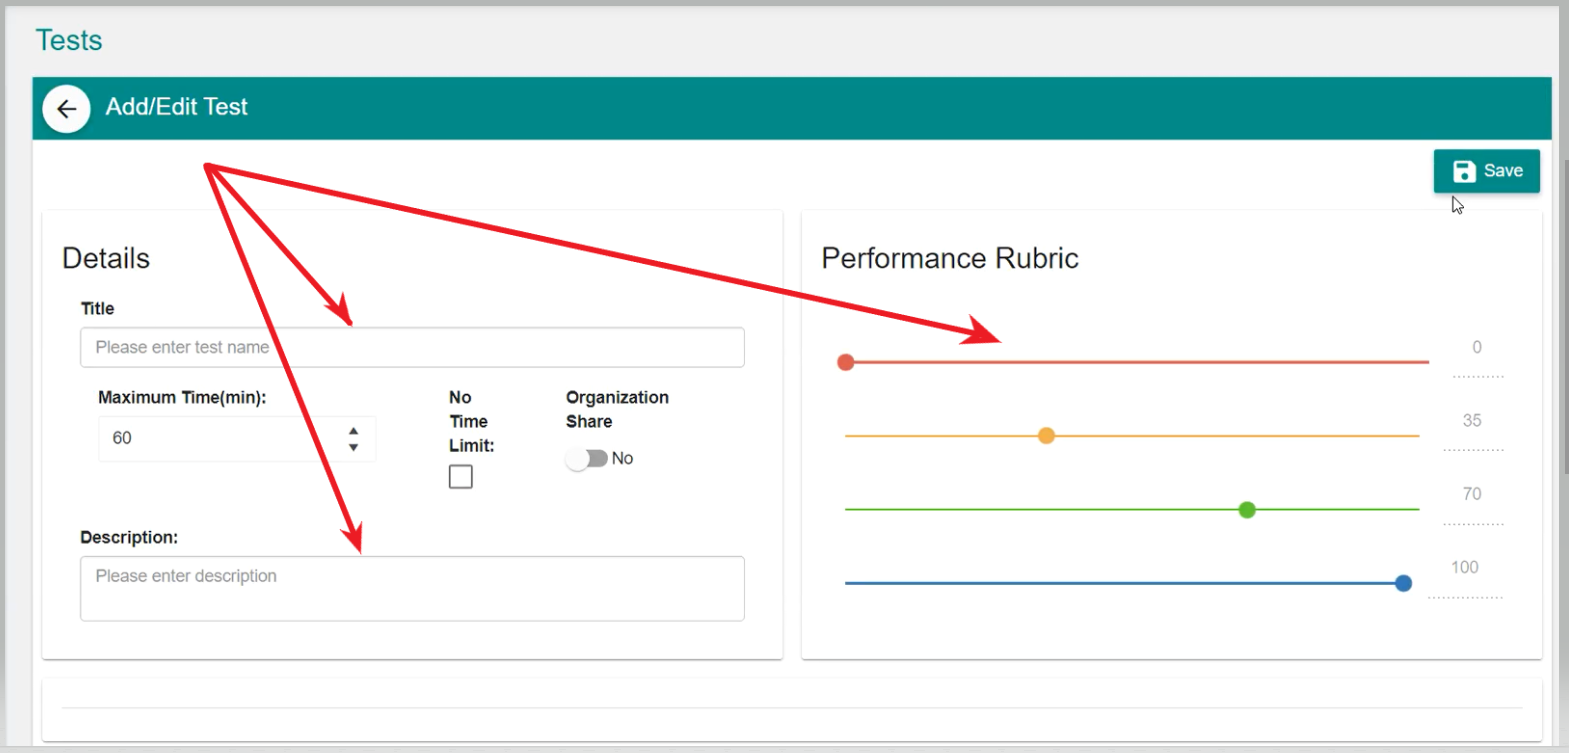This screenshot has width=1569, height=753.
Task: Click the Add/Edit Test header title
Action: pyautogui.click(x=177, y=107)
